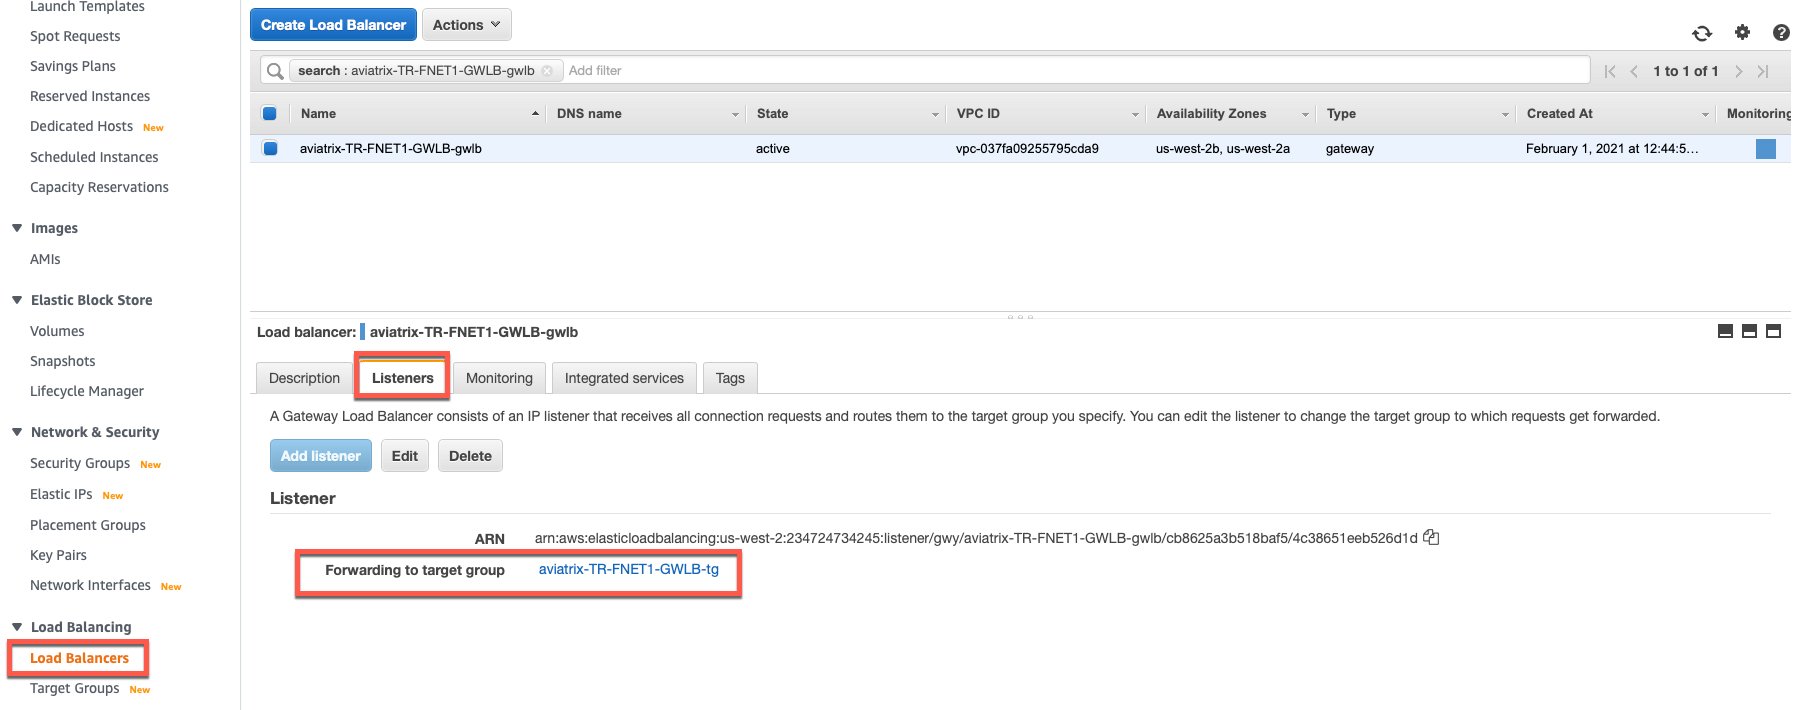Open Scheduled Instances in the sidebar
This screenshot has height=710, width=1799.
94,157
